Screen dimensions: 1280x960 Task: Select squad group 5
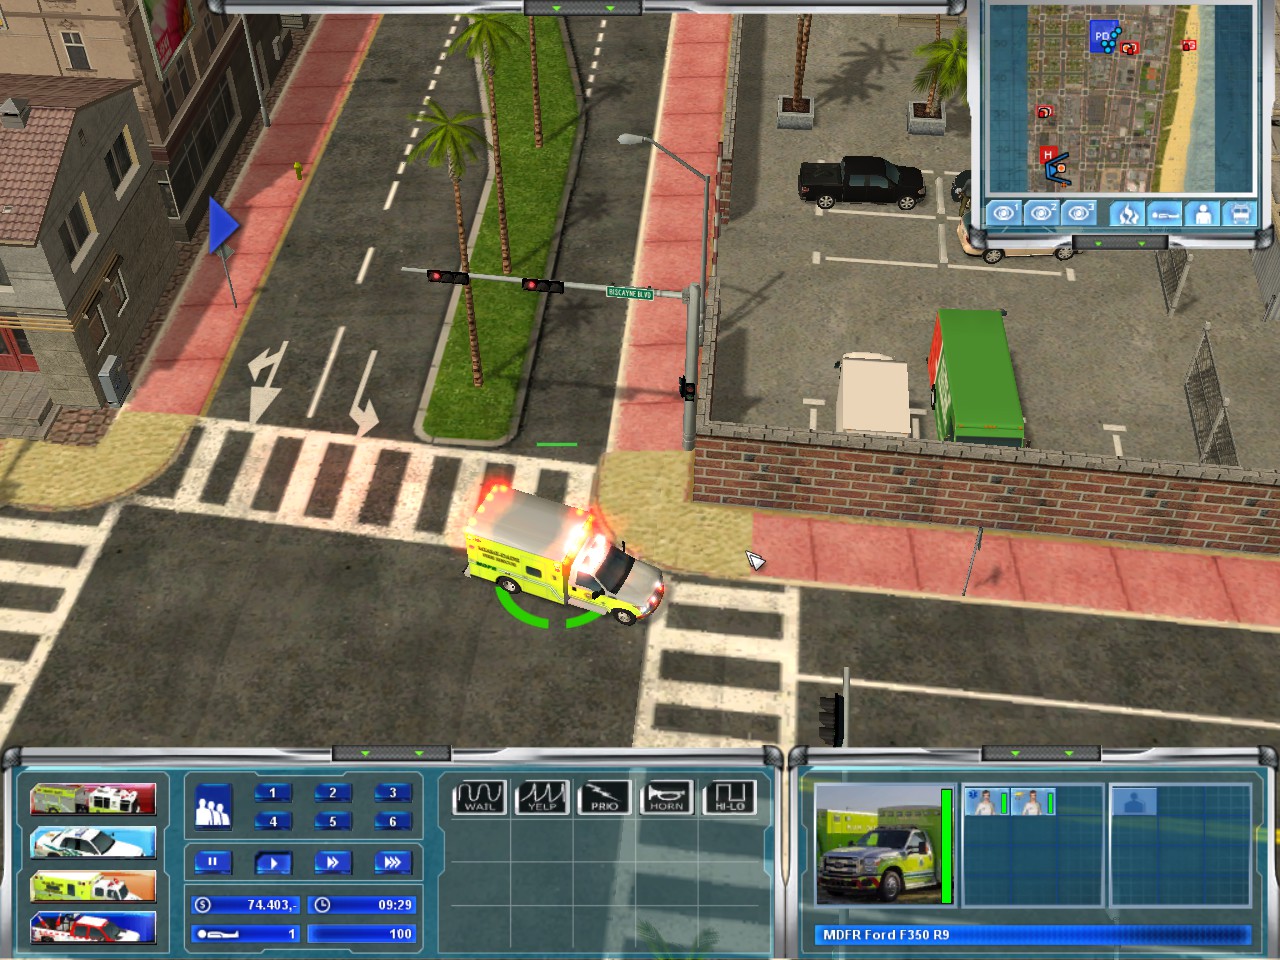click(x=332, y=822)
